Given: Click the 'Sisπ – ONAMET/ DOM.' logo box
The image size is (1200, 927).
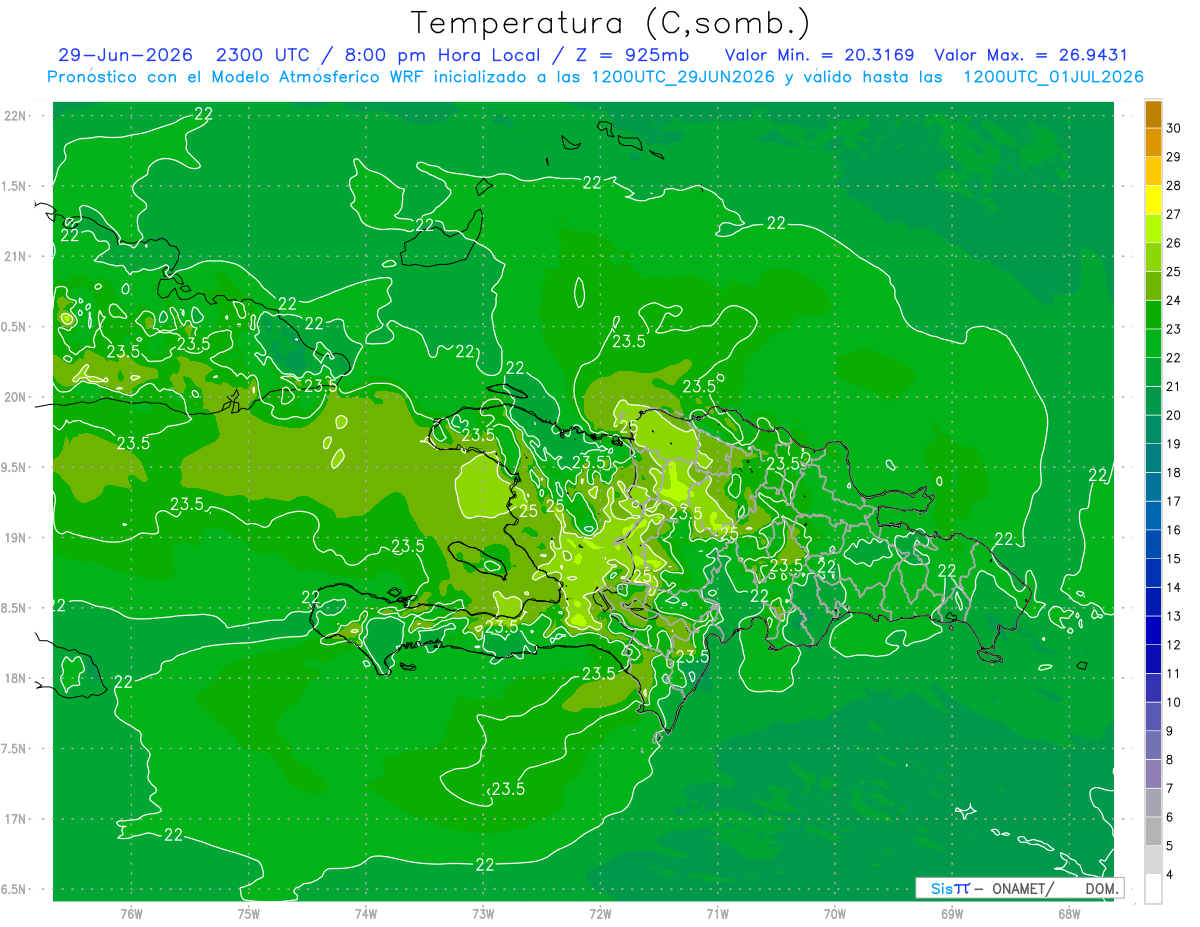Looking at the screenshot, I should pyautogui.click(x=1020, y=888).
